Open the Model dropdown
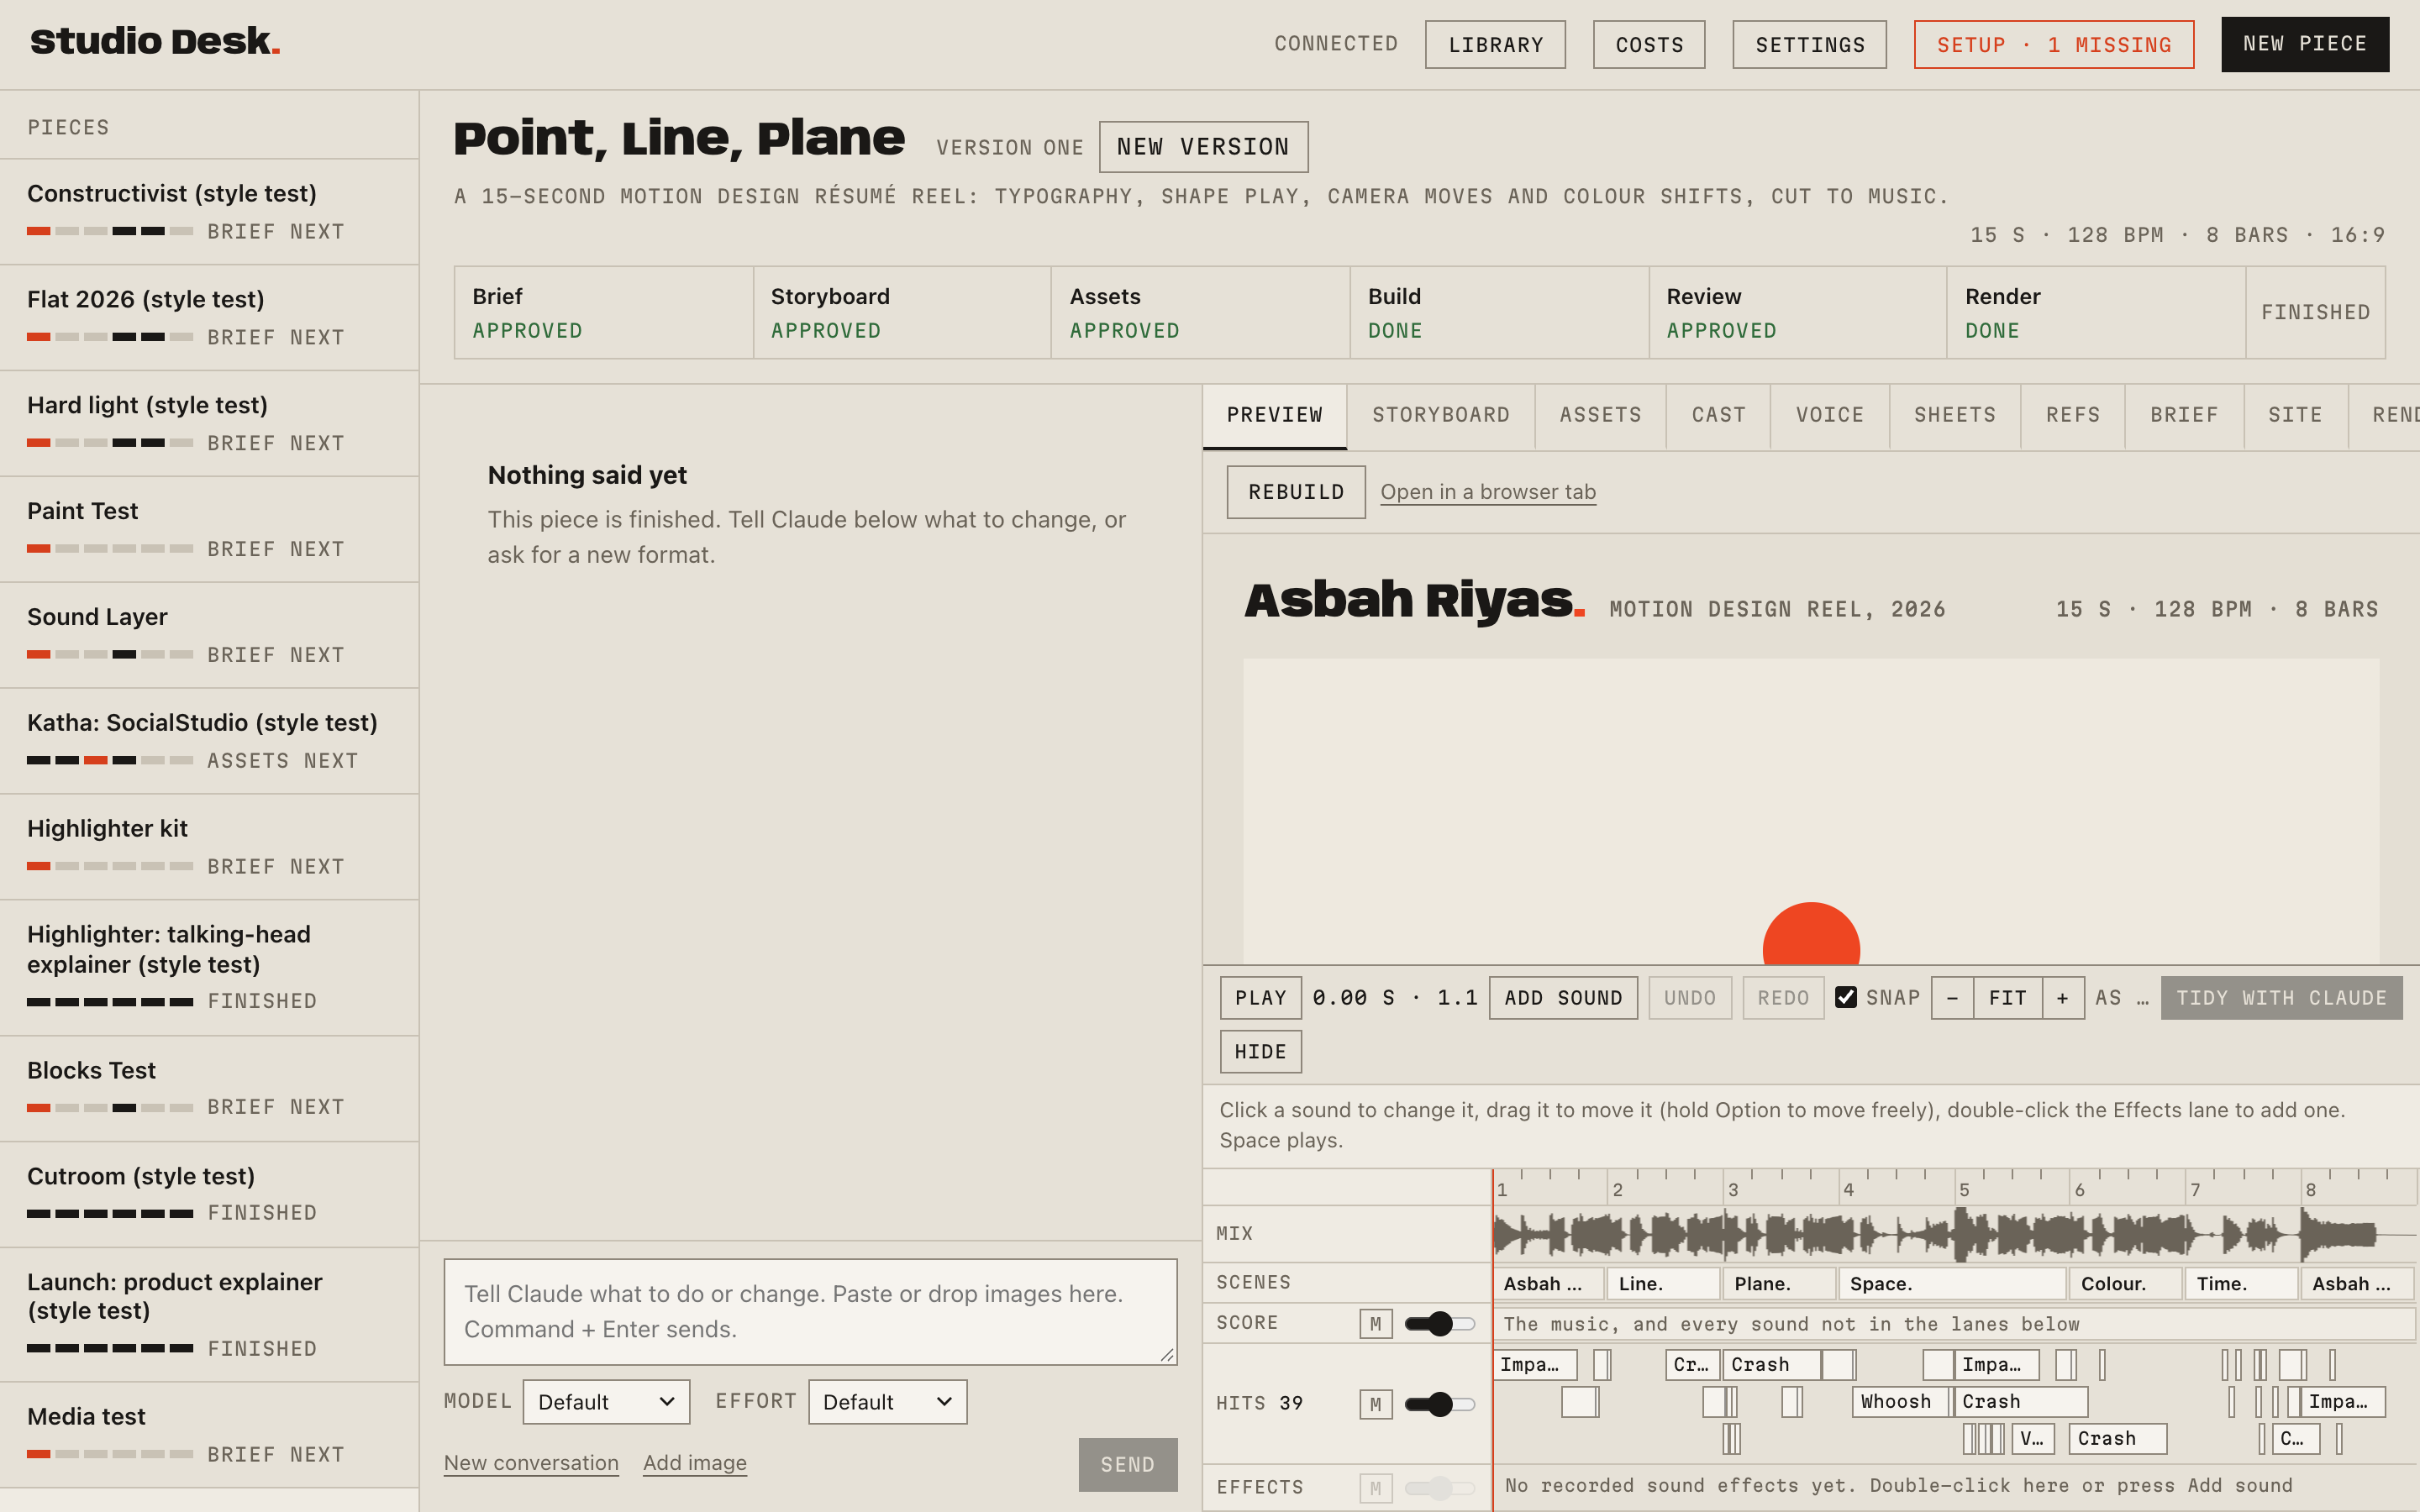 click(606, 1402)
